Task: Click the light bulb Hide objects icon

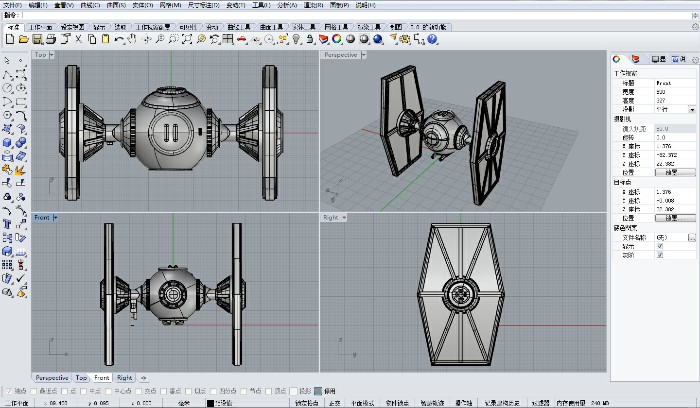Action: [296, 39]
